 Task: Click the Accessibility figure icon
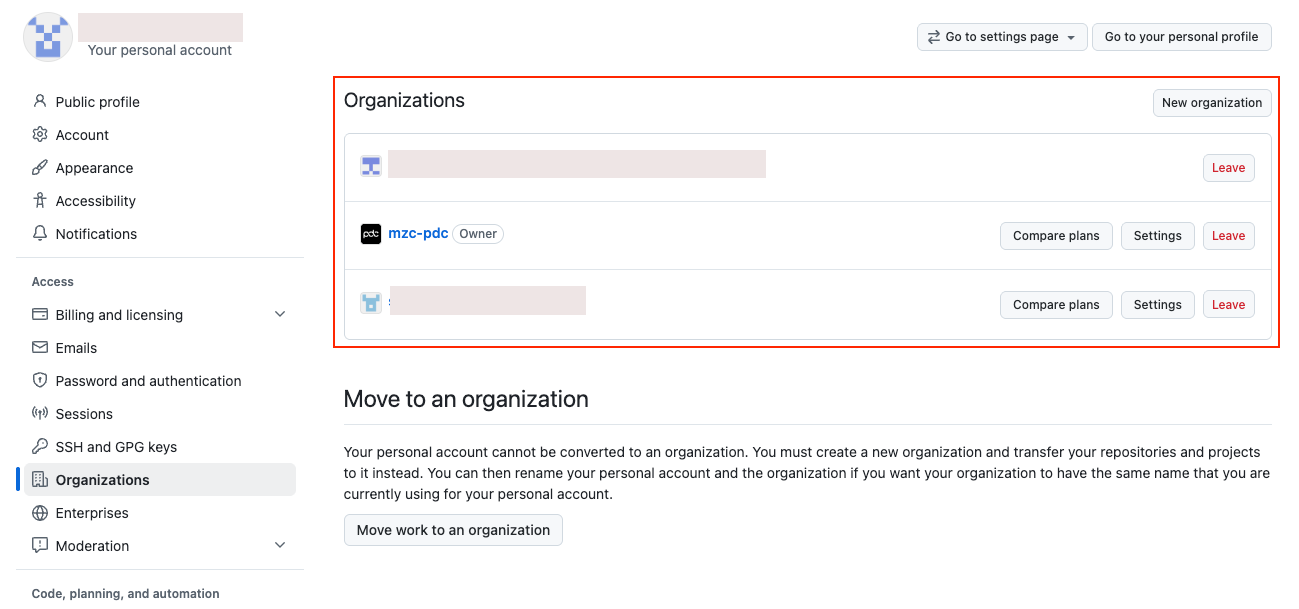coord(40,201)
